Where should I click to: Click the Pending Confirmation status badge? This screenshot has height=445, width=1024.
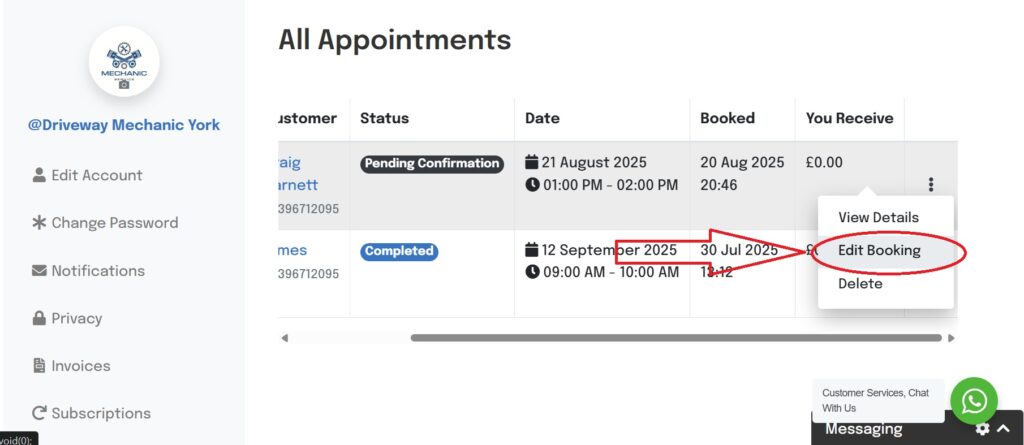(x=432, y=164)
